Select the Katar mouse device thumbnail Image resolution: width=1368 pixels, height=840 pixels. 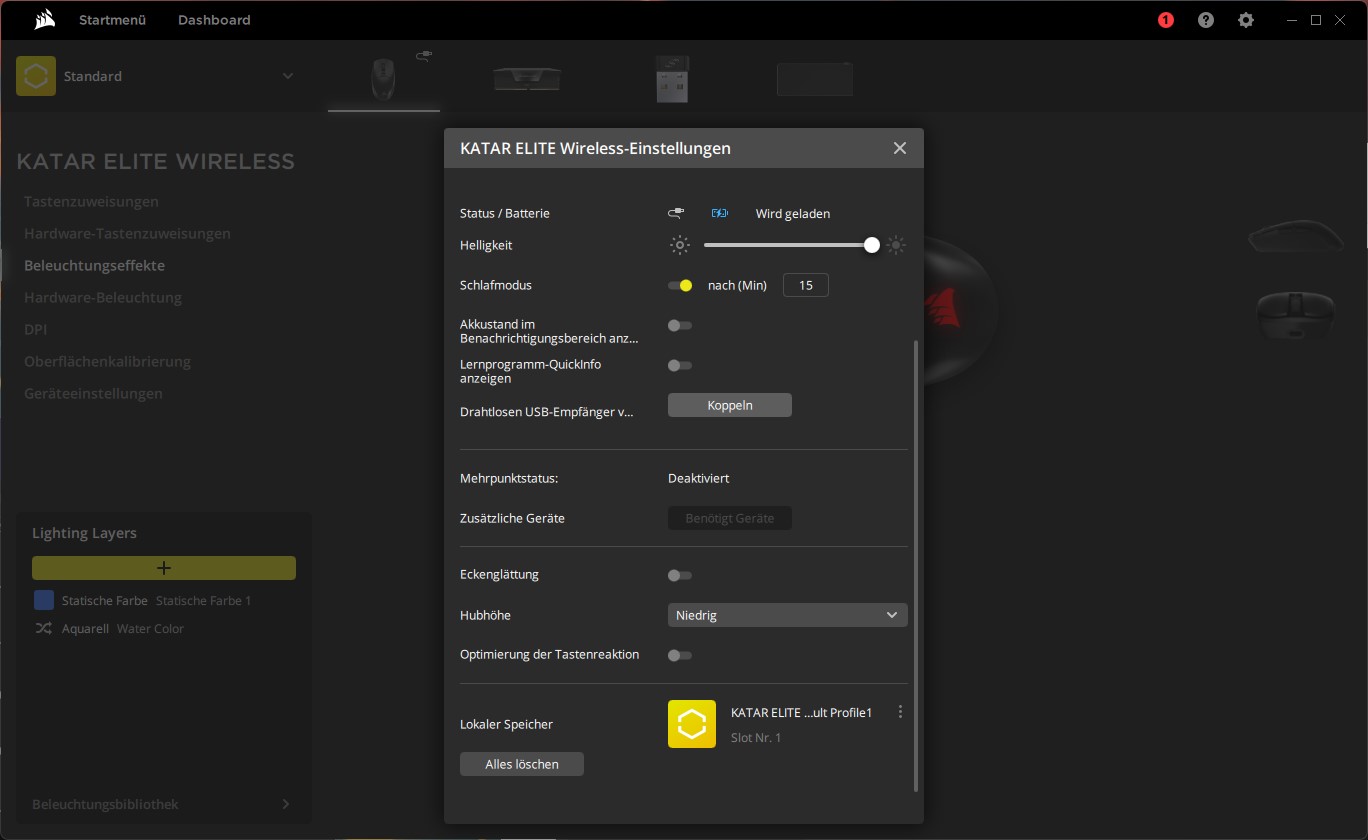(383, 78)
